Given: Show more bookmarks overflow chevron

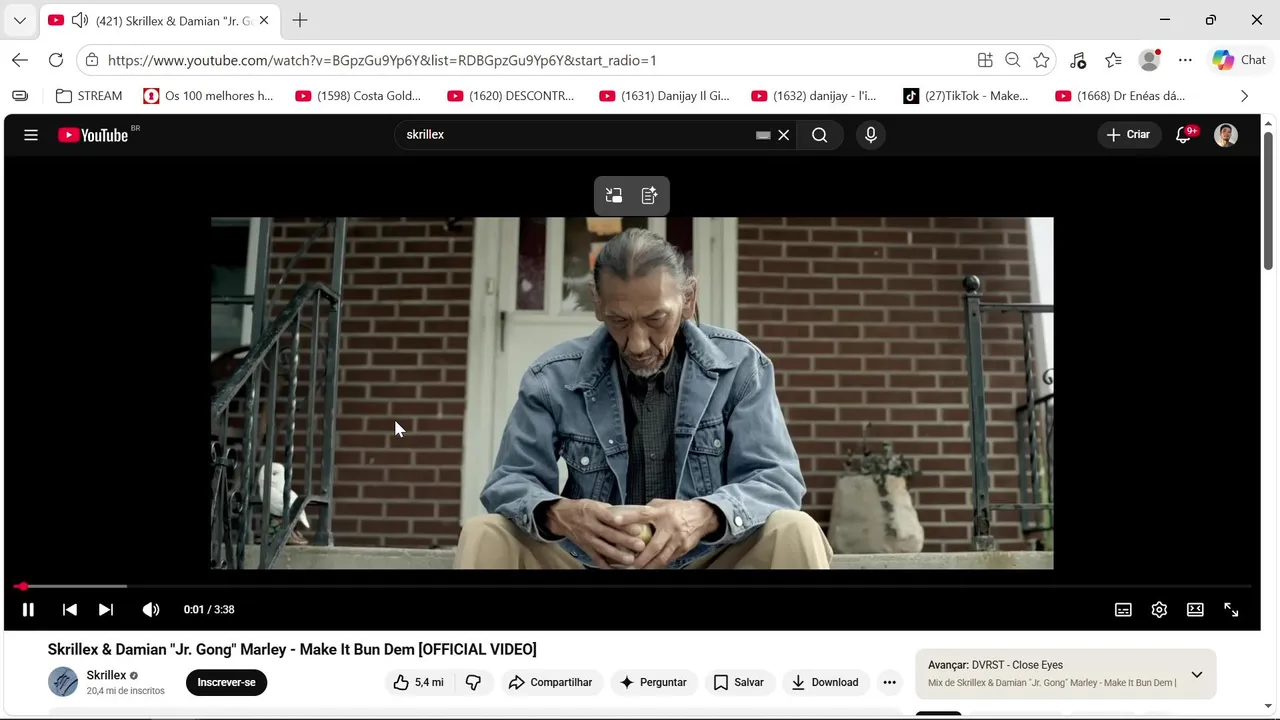Looking at the screenshot, I should [x=1244, y=96].
